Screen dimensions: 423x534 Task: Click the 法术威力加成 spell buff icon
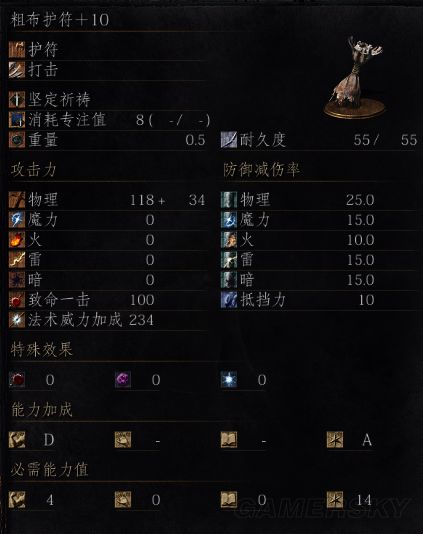click(17, 320)
